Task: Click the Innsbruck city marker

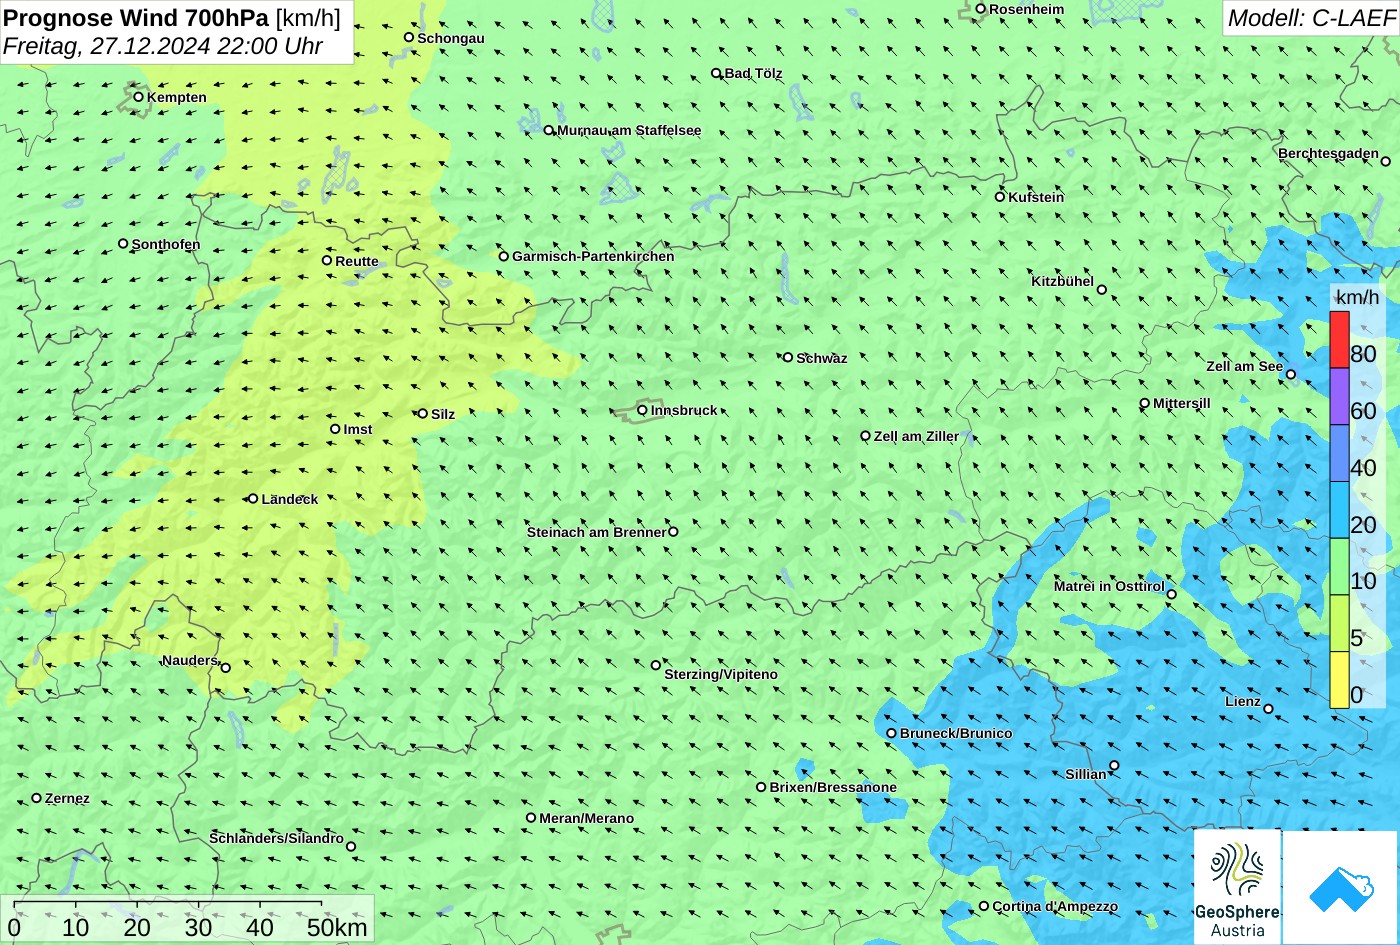Action: click(642, 410)
